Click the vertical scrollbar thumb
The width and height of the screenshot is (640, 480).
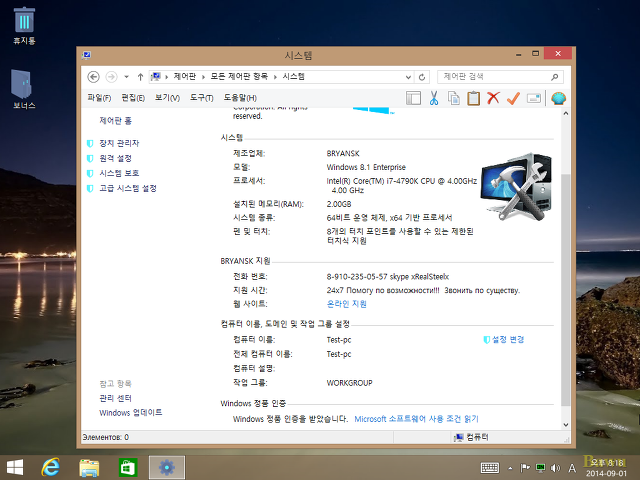pyautogui.click(x=566, y=290)
